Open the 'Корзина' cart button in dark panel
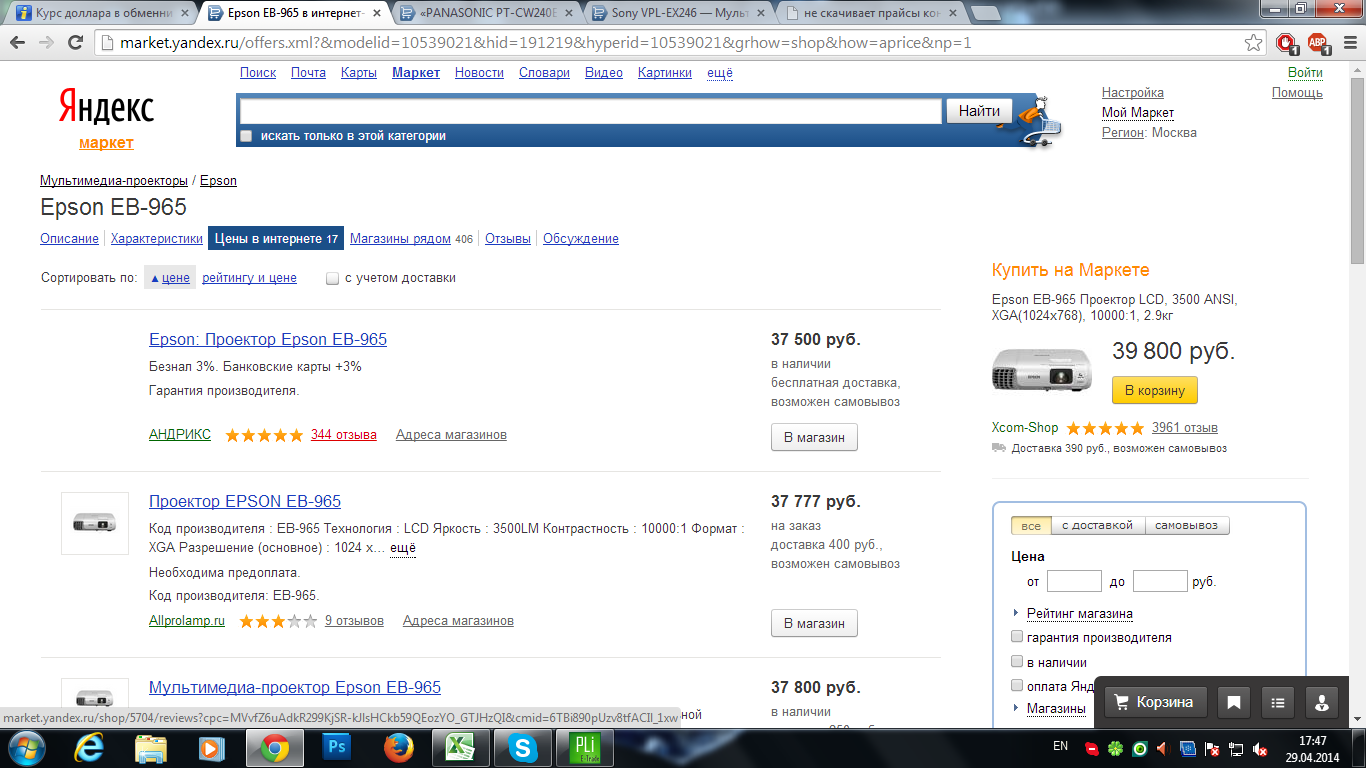This screenshot has height=768, width=1366. click(1155, 702)
